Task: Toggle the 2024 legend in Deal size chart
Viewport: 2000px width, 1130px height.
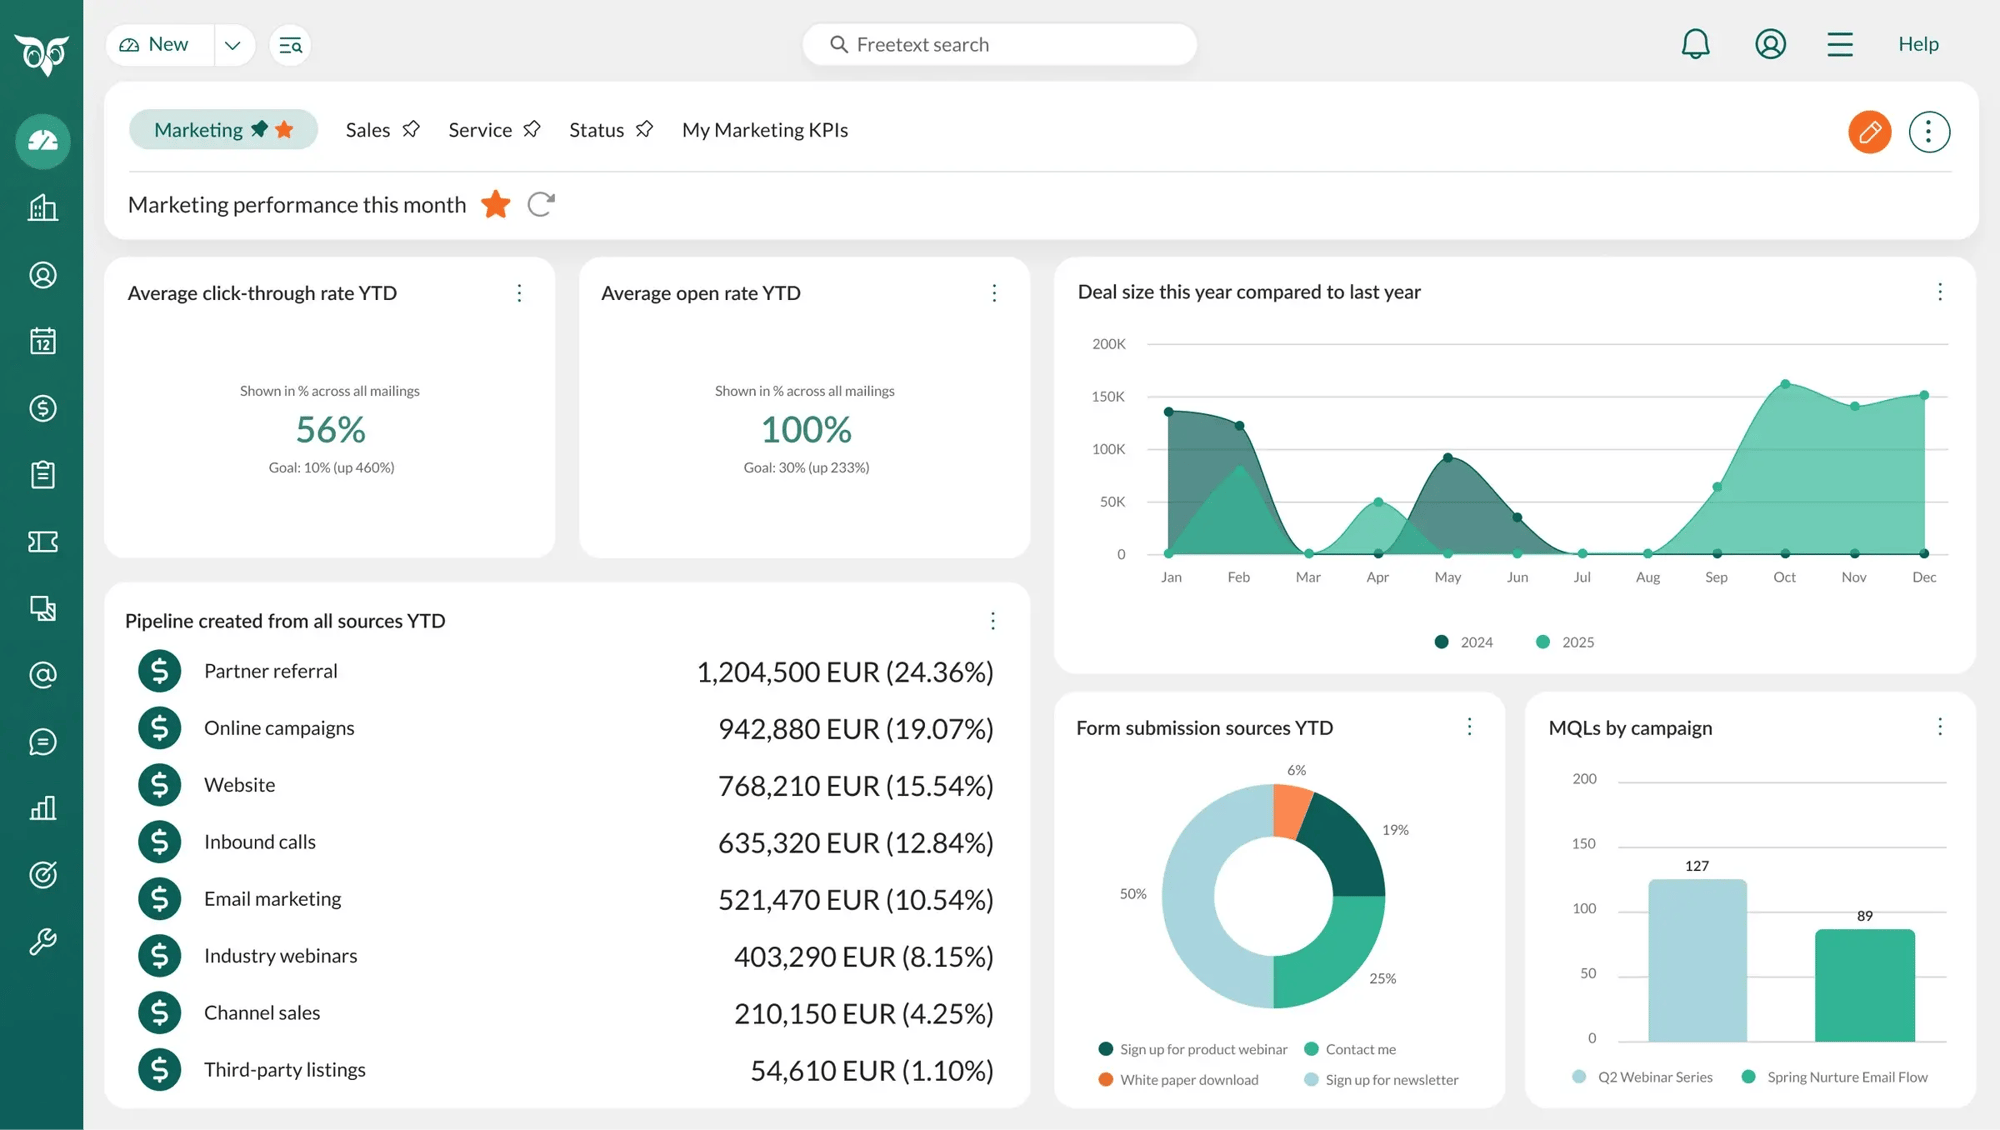Action: click(1463, 641)
